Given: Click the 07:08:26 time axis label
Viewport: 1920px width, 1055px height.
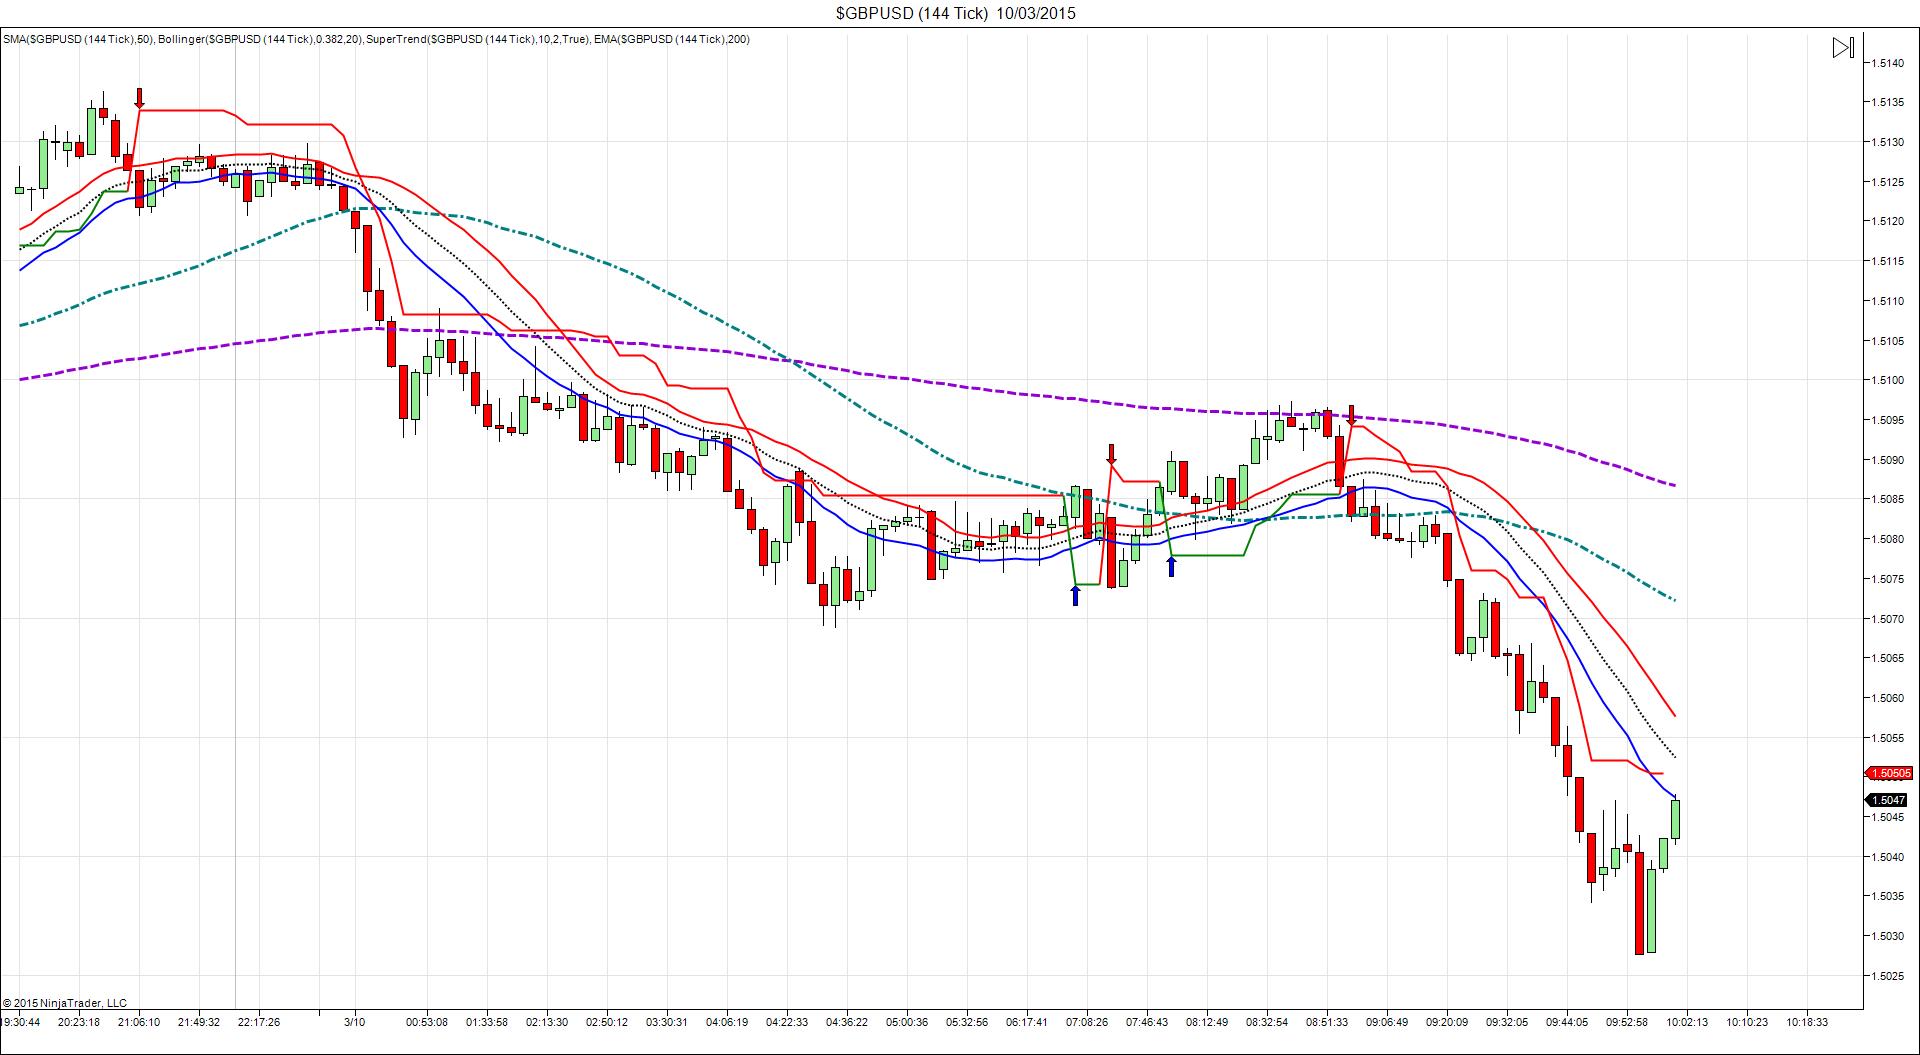Looking at the screenshot, I should pyautogui.click(x=1087, y=1022).
